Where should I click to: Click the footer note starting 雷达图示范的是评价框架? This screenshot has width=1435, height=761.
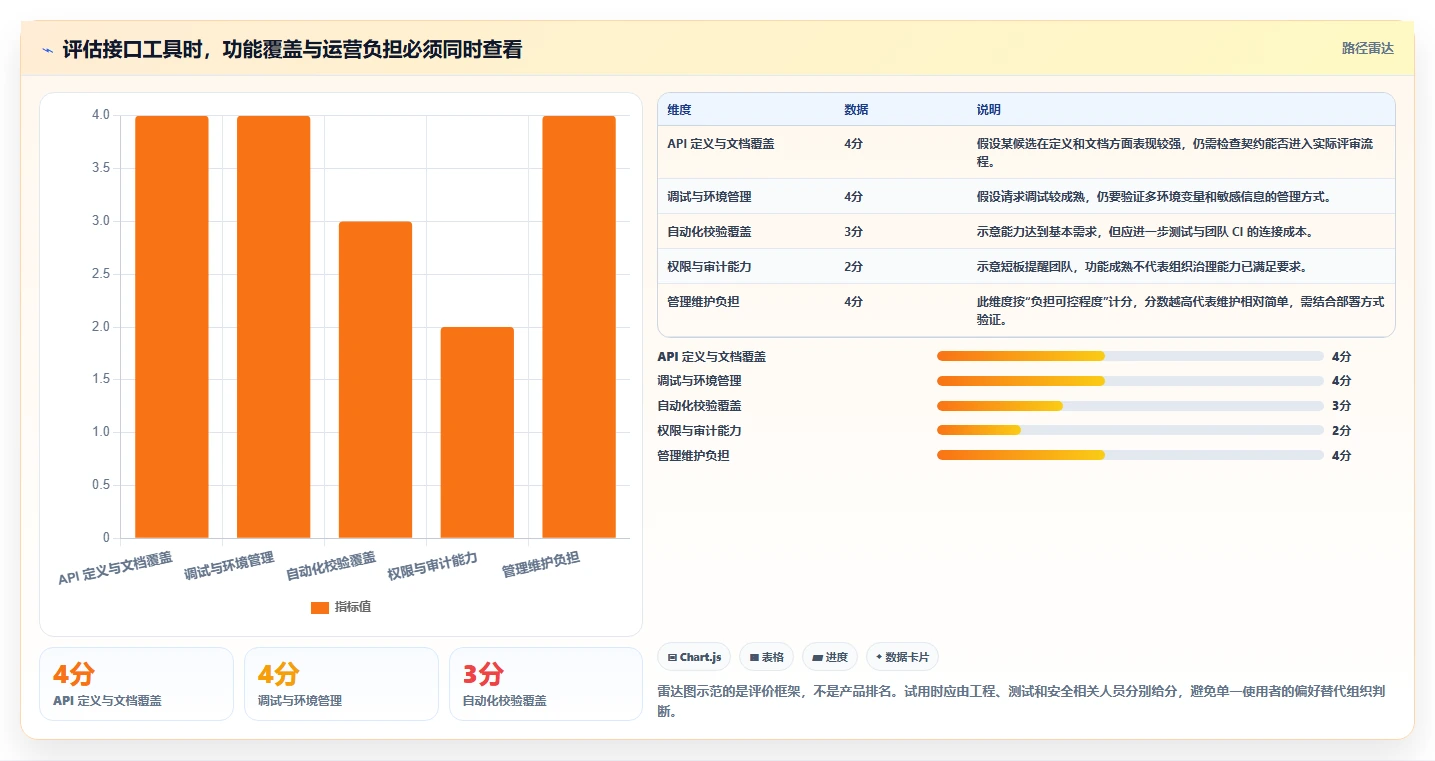click(x=1020, y=699)
